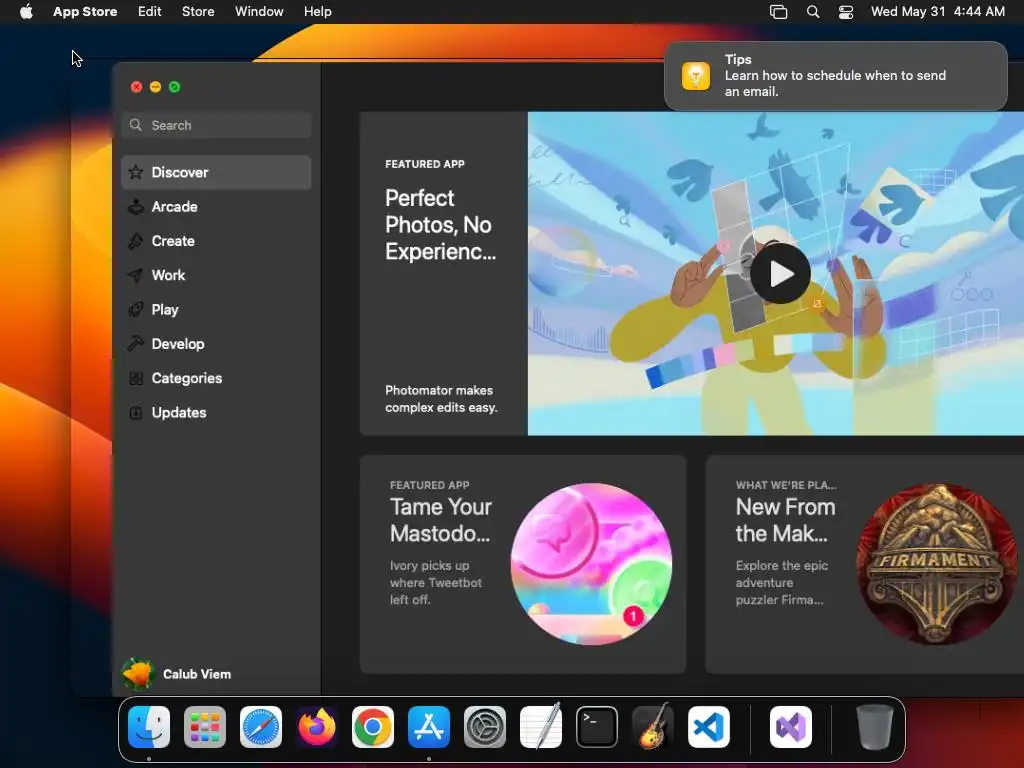Image resolution: width=1024 pixels, height=768 pixels.
Task: Click the date and time clock
Action: pos(938,11)
